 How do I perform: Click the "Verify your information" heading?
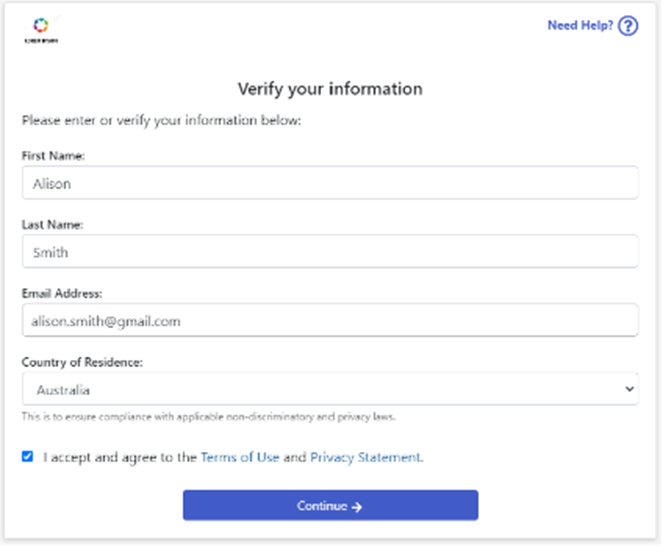(x=330, y=89)
